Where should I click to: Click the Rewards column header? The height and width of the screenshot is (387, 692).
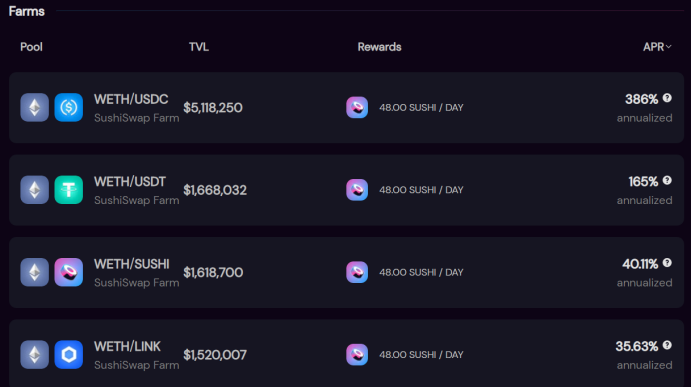click(x=380, y=47)
